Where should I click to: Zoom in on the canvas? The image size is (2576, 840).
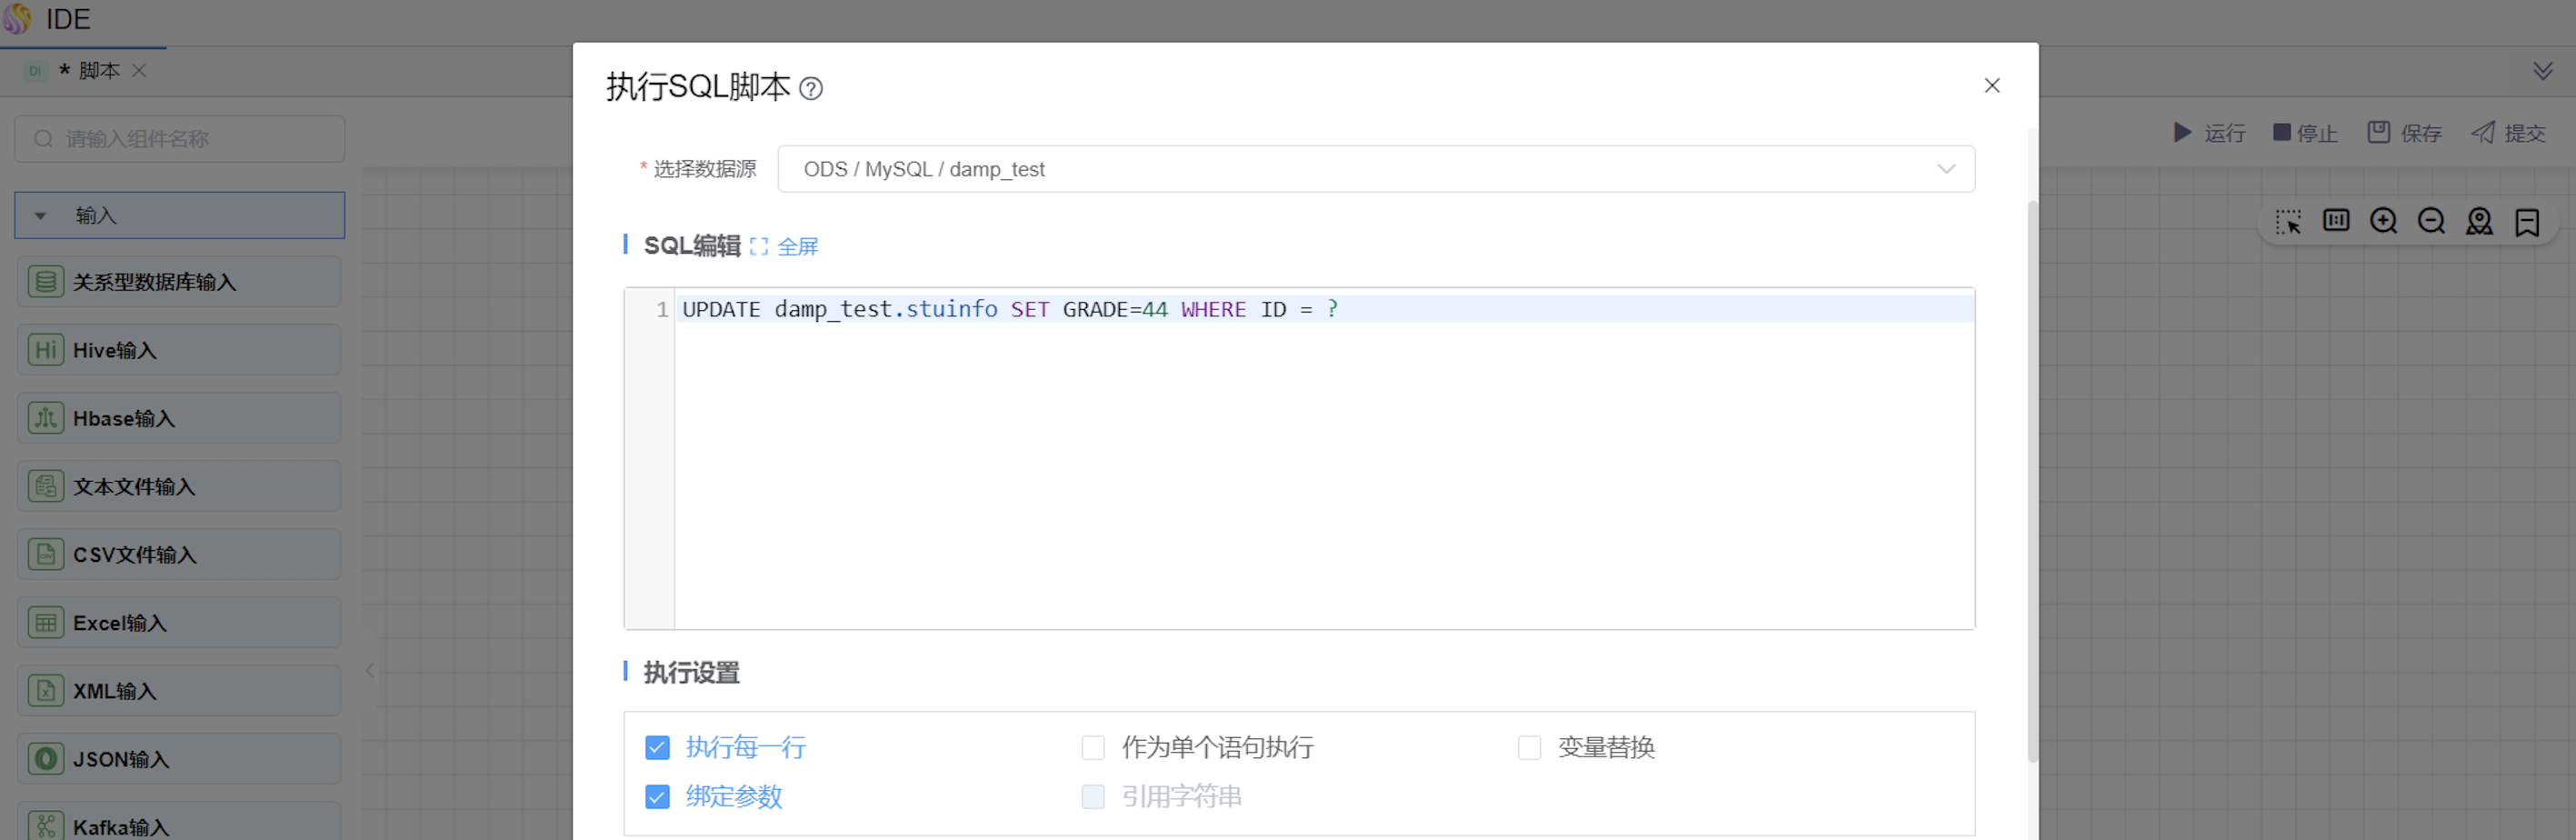pos(2384,221)
